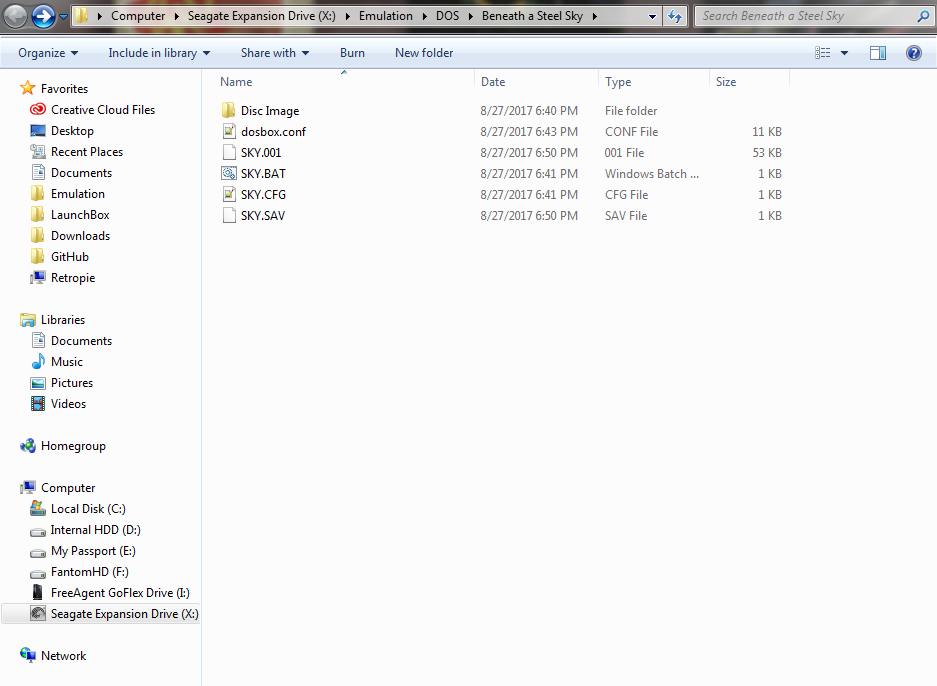Open the recent pages dropdown arrow

click(63, 17)
